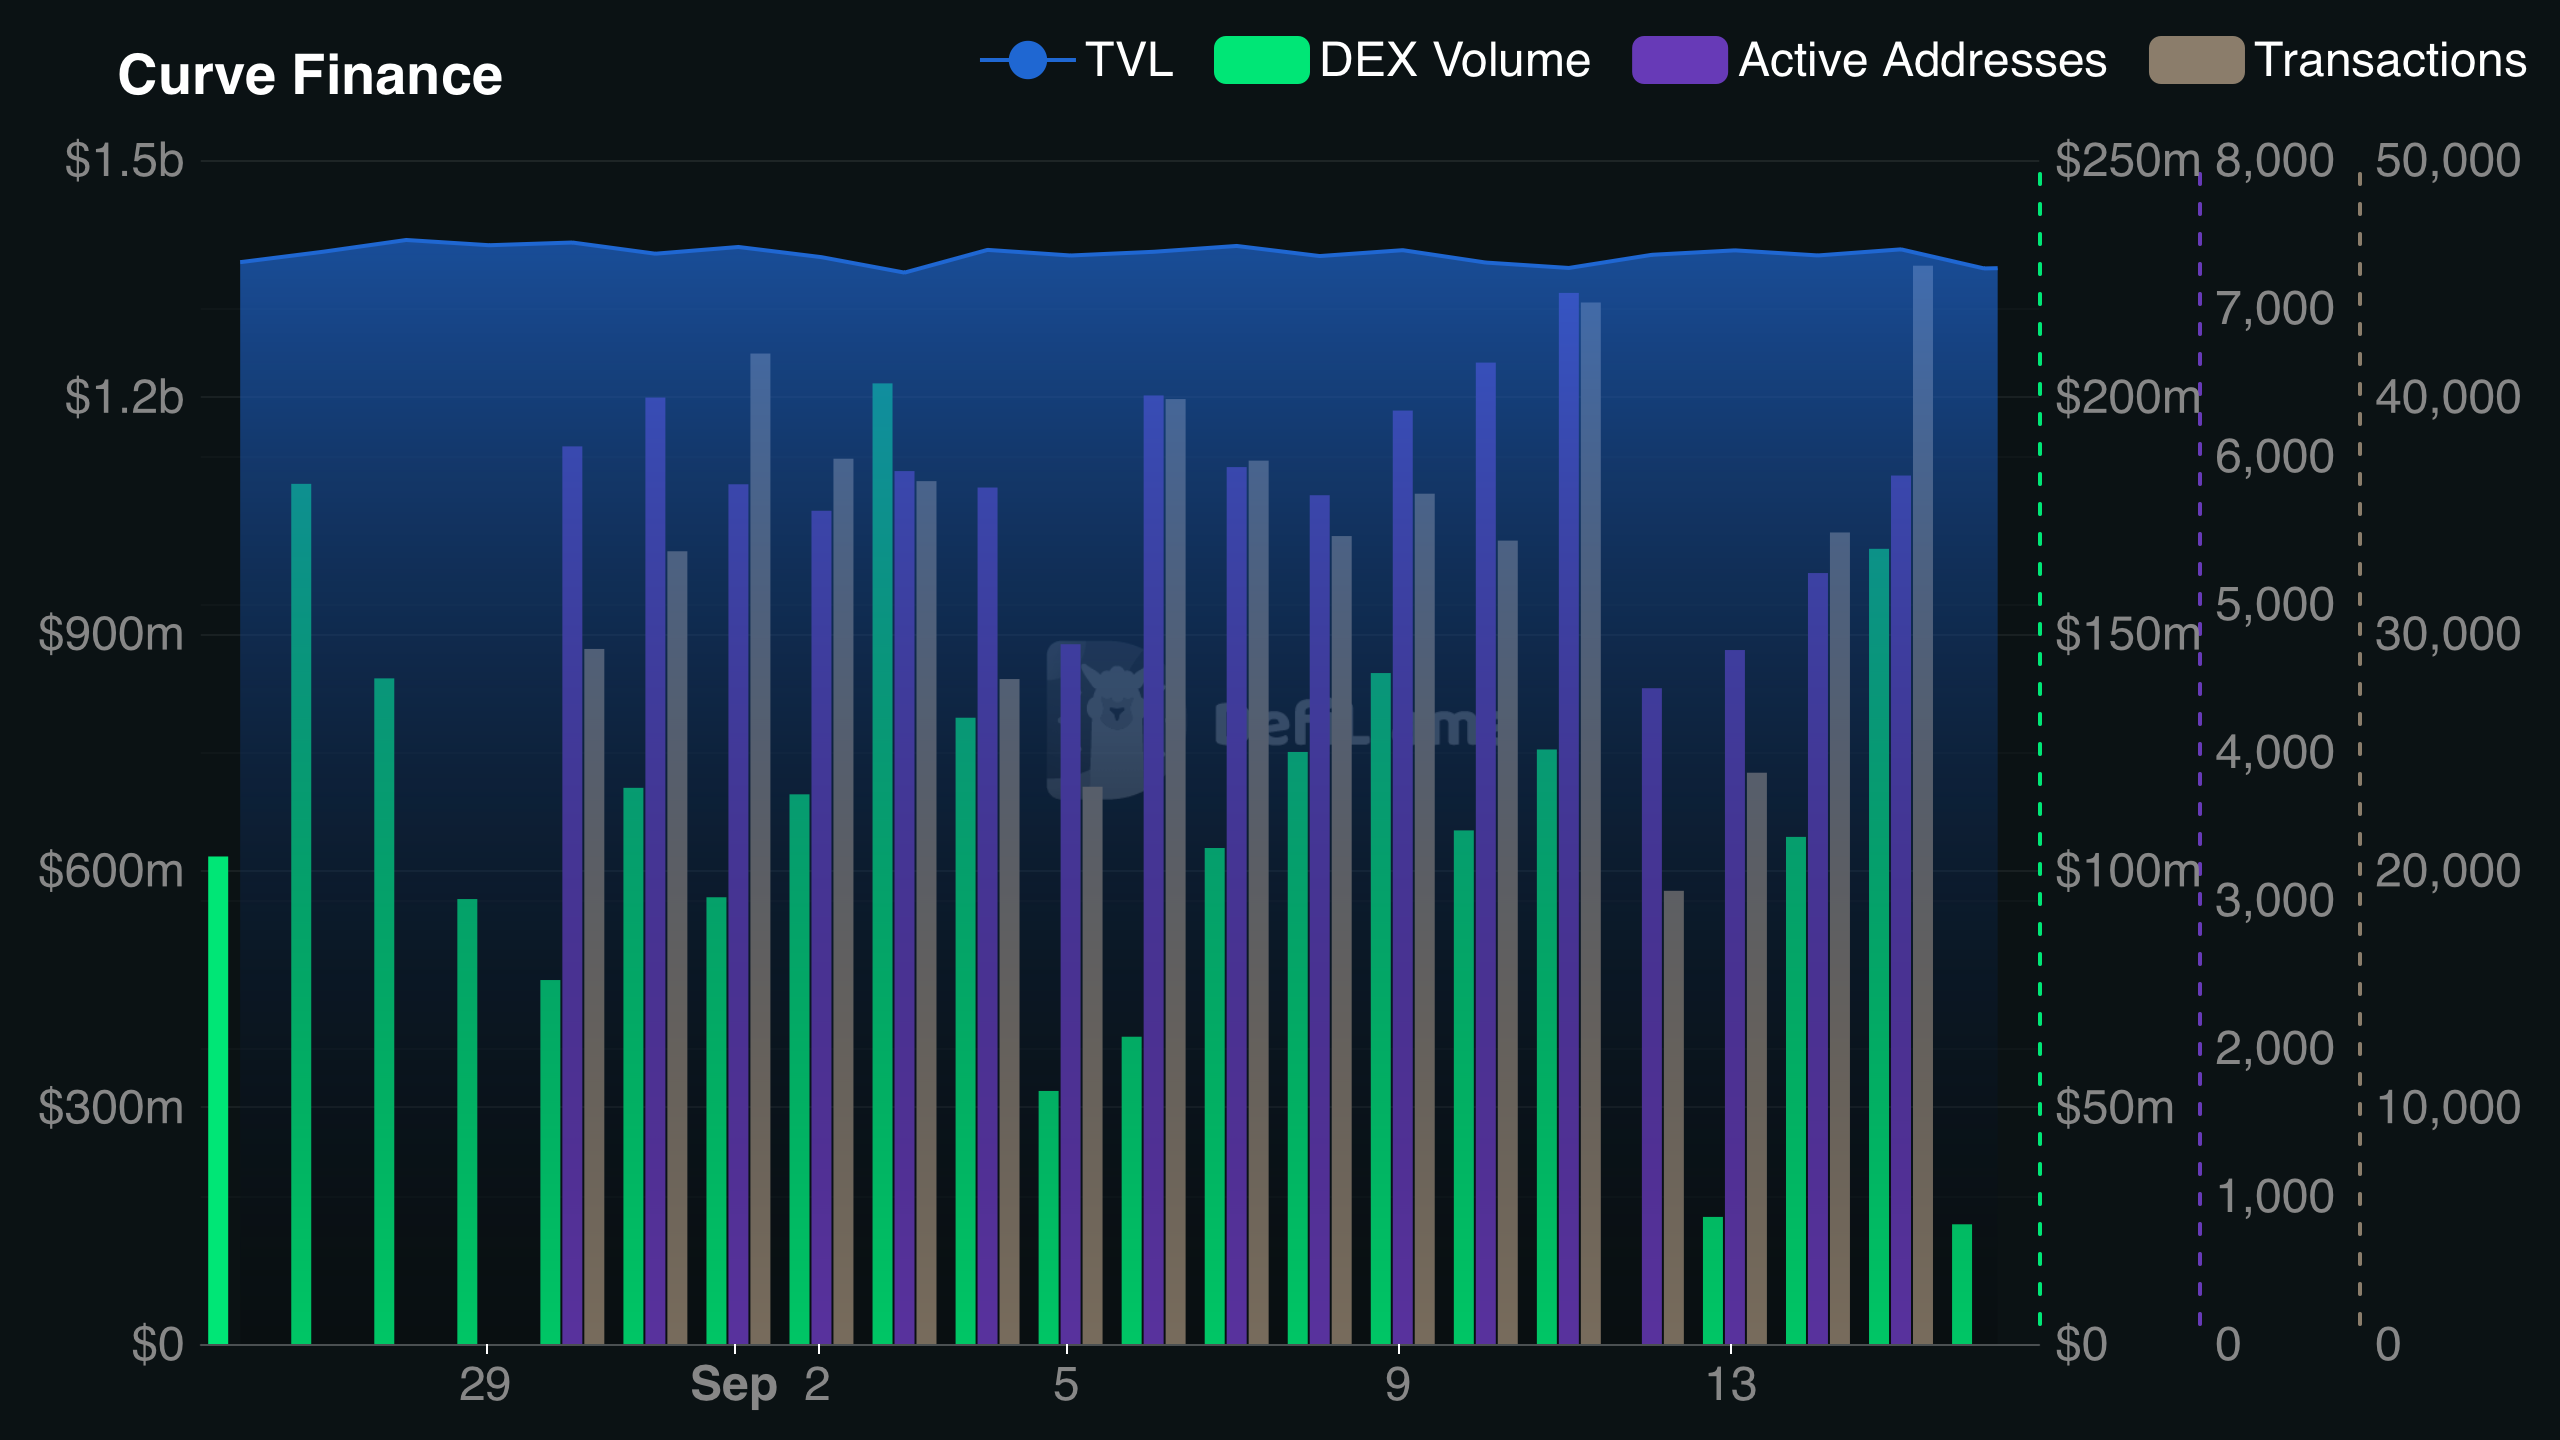Click the 13 date label on the x-axis
2560x1440 pixels.
(1731, 1385)
